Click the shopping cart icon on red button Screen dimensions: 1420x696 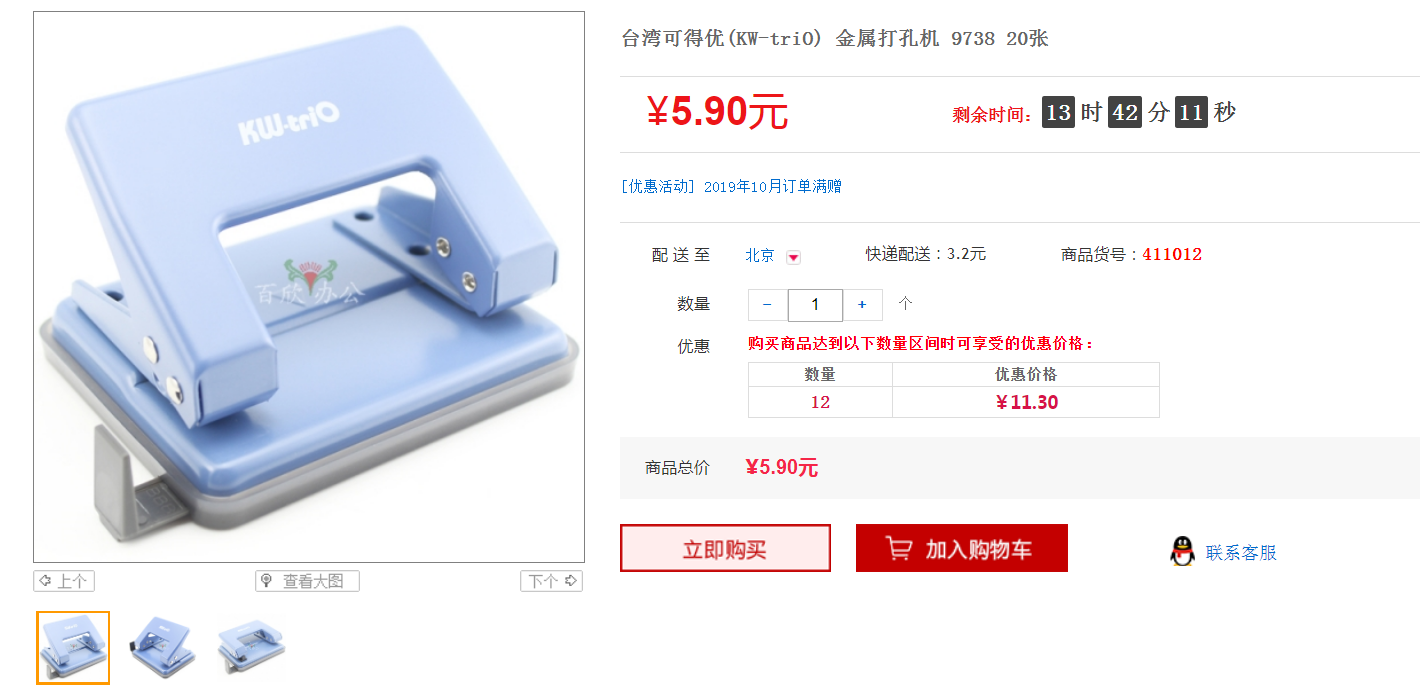[898, 549]
